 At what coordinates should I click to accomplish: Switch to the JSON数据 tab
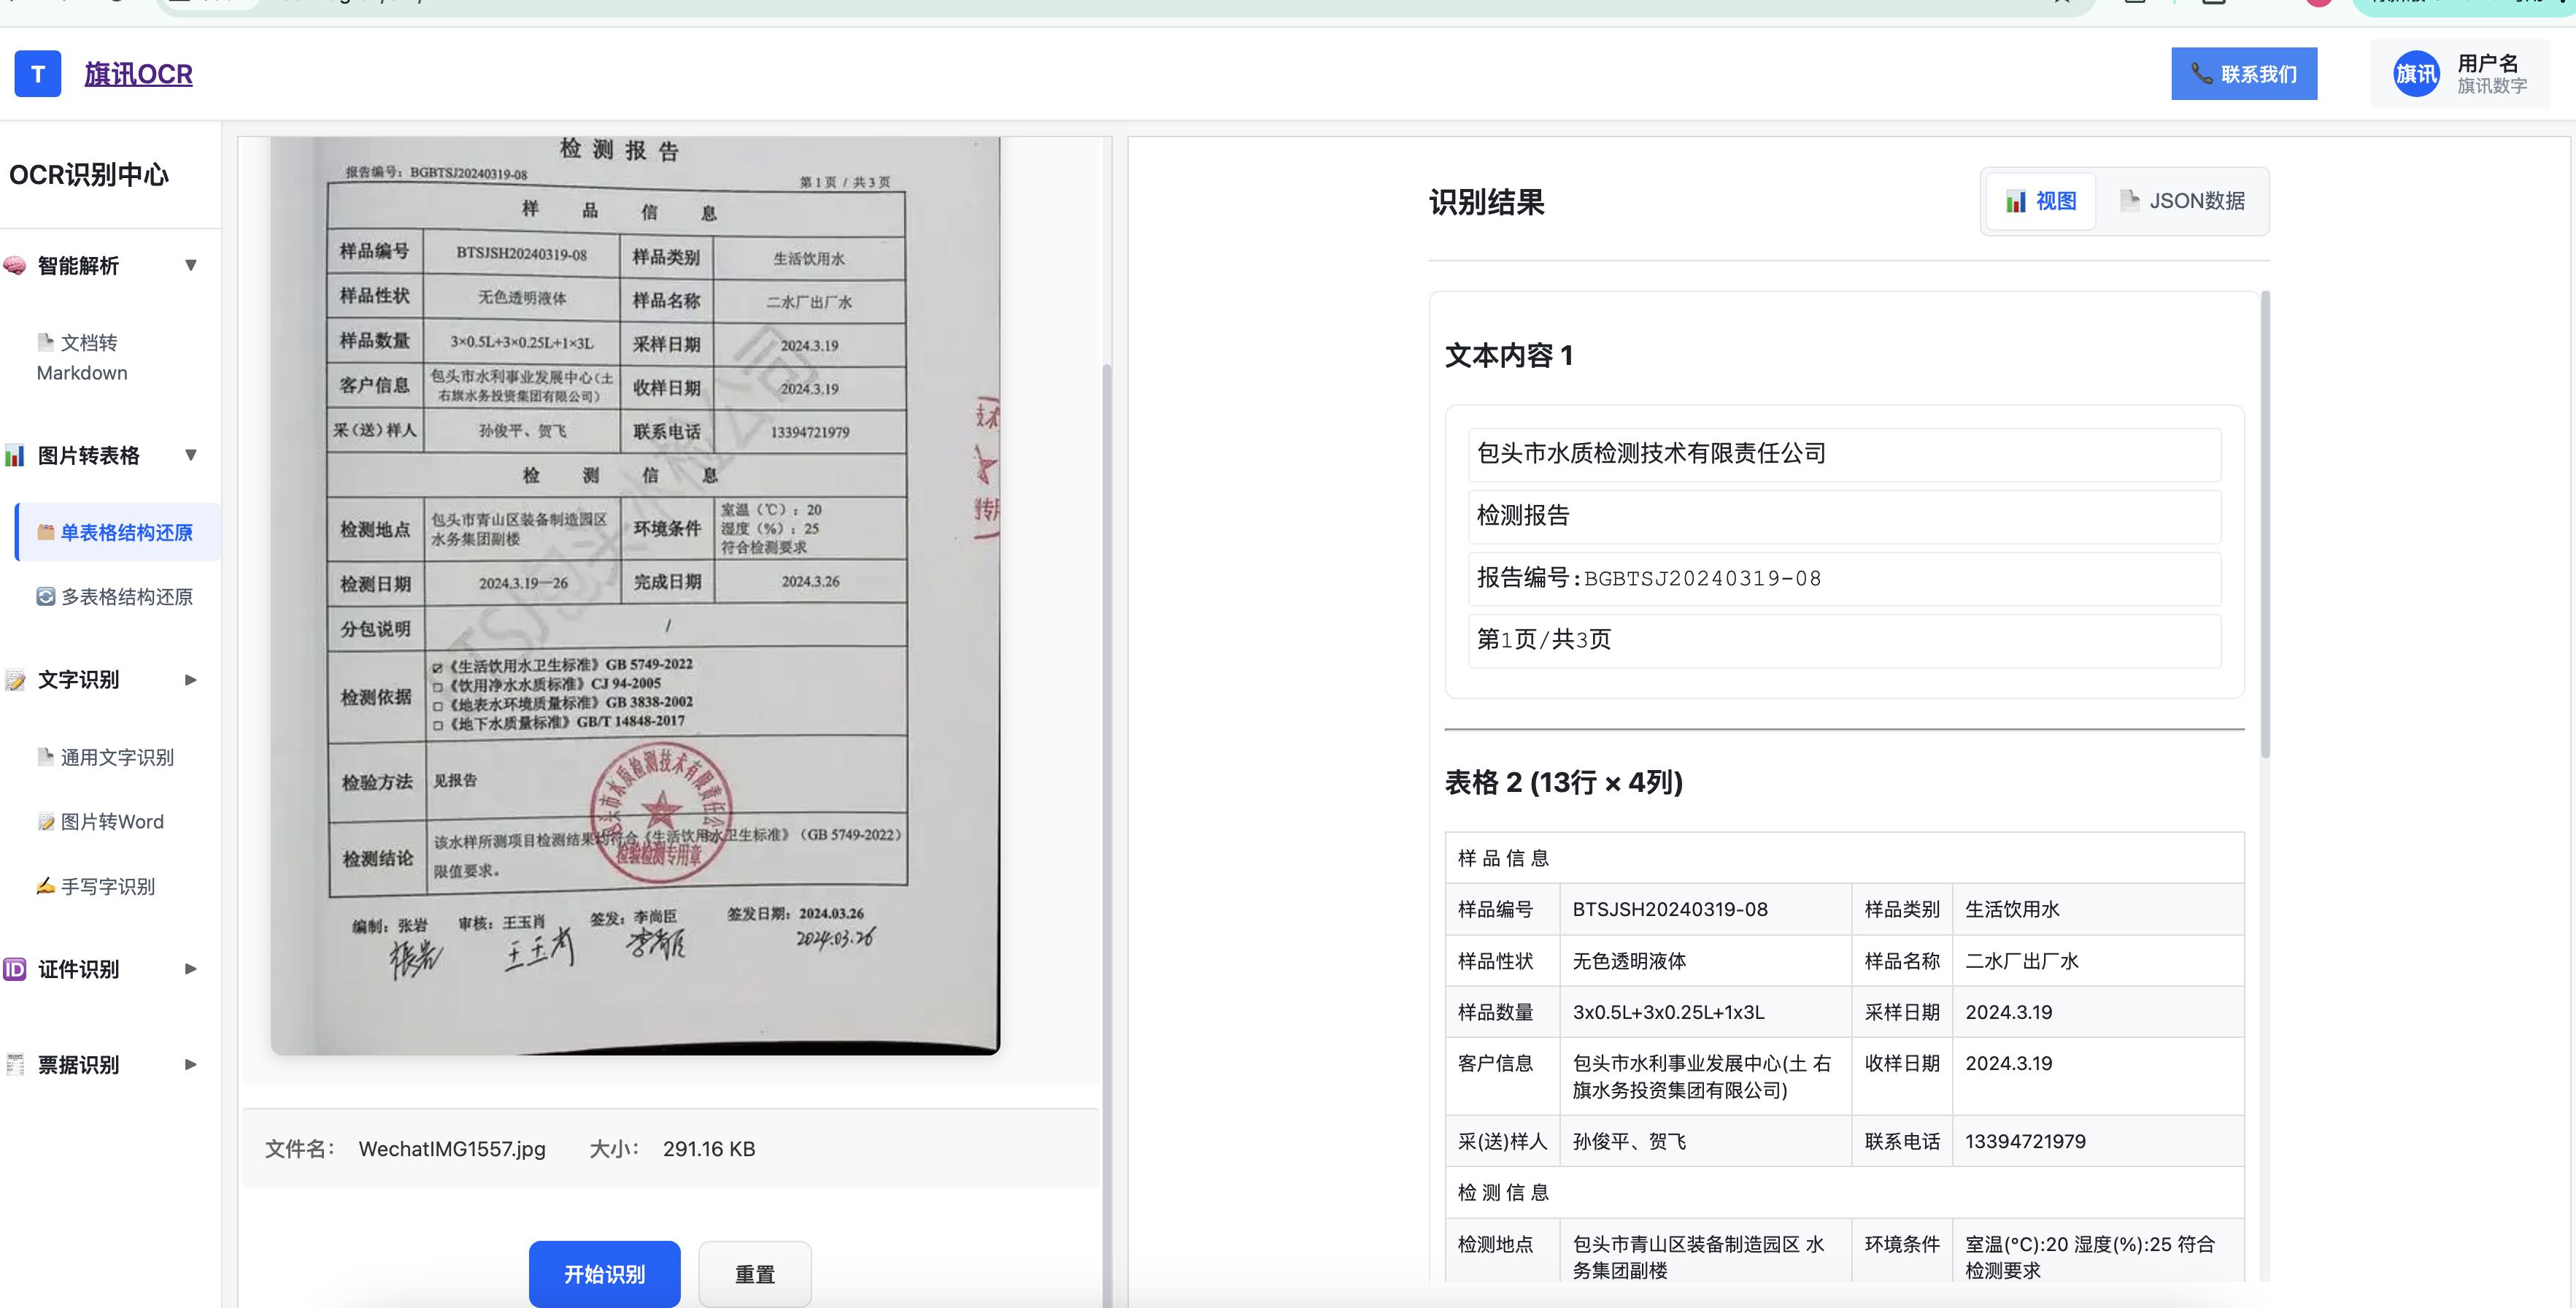coord(2182,201)
